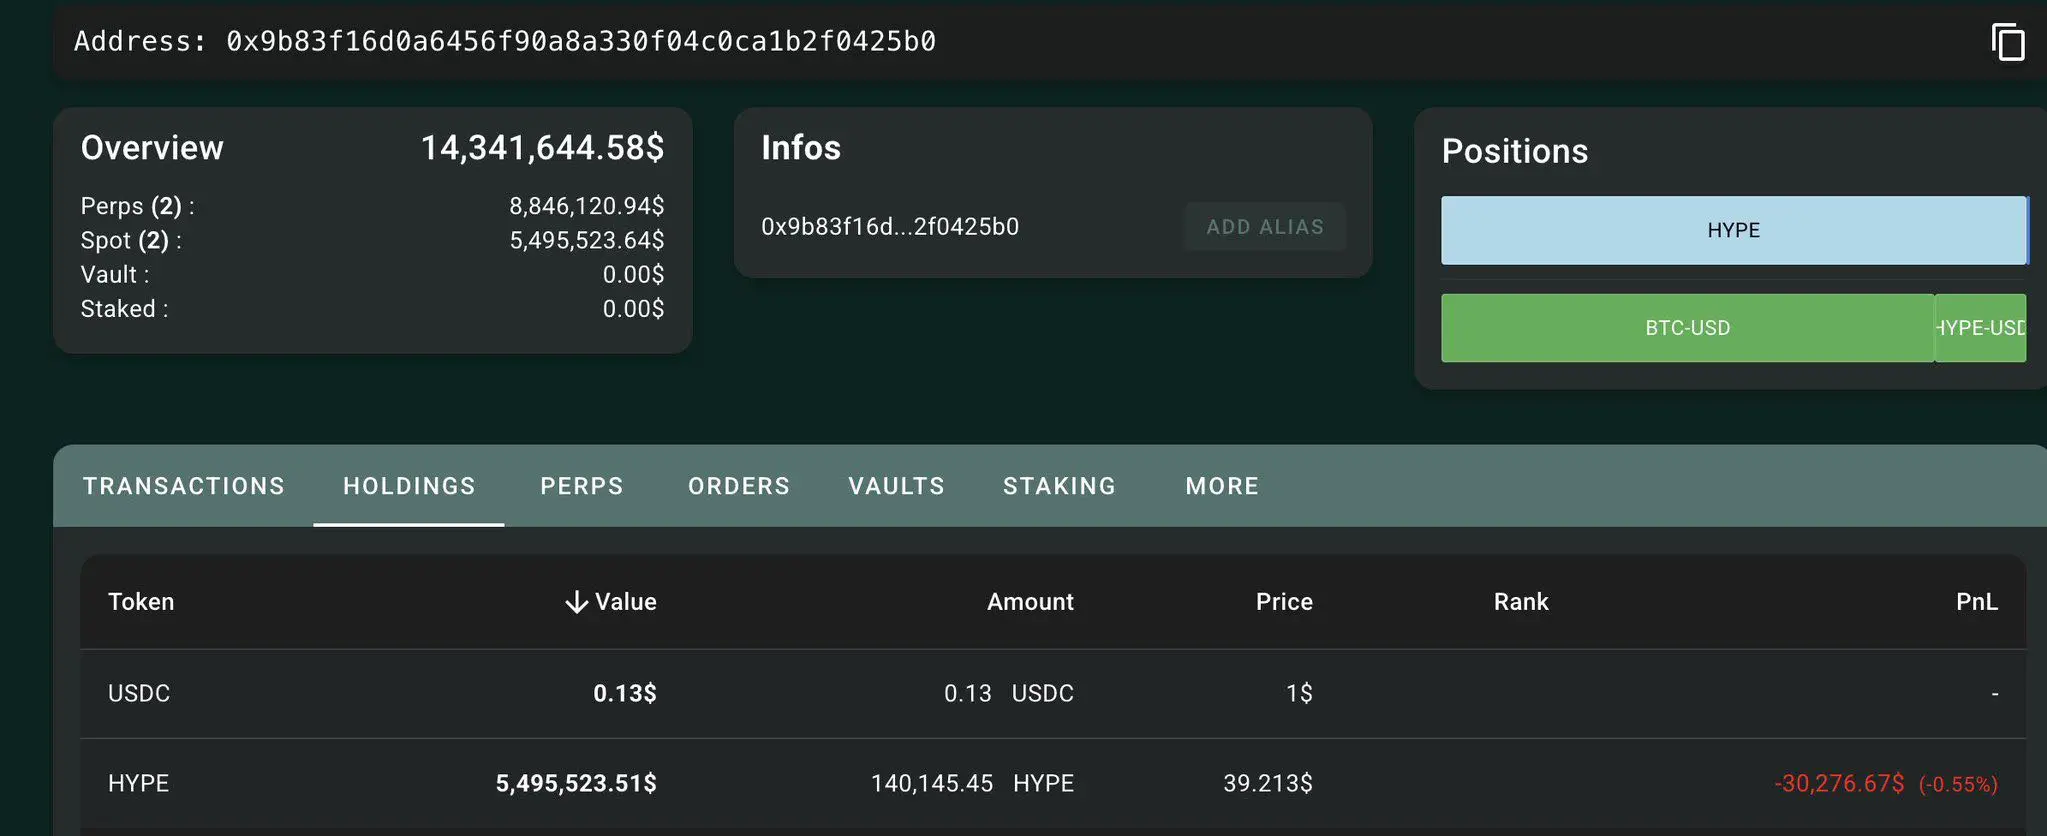Open the HYPE token row
Image resolution: width=2047 pixels, height=836 pixels.
tap(1053, 783)
